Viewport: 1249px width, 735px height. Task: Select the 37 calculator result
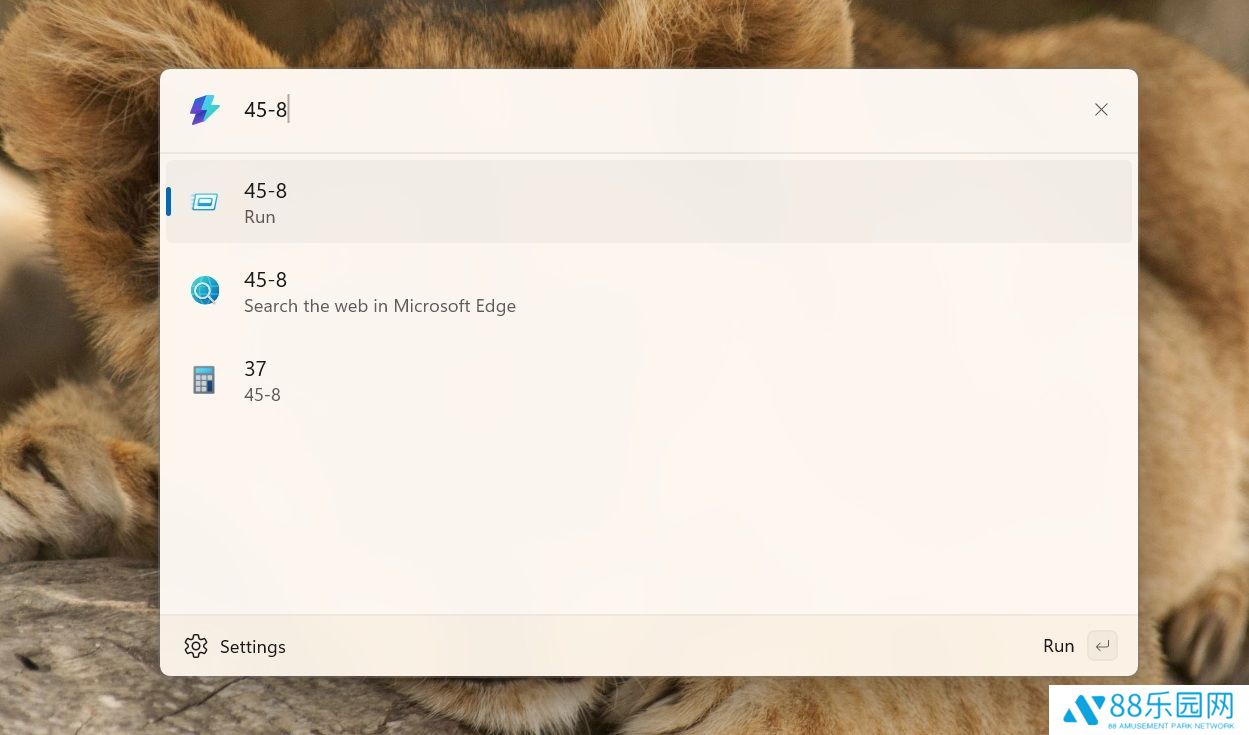click(649, 380)
